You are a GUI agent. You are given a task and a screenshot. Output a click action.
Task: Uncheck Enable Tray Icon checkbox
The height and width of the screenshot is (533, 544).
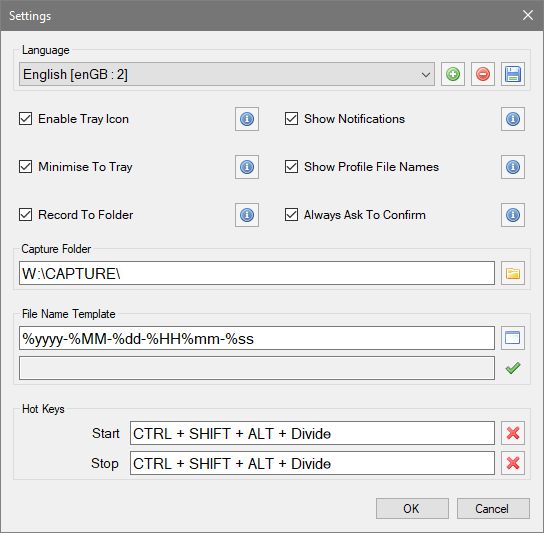26,119
